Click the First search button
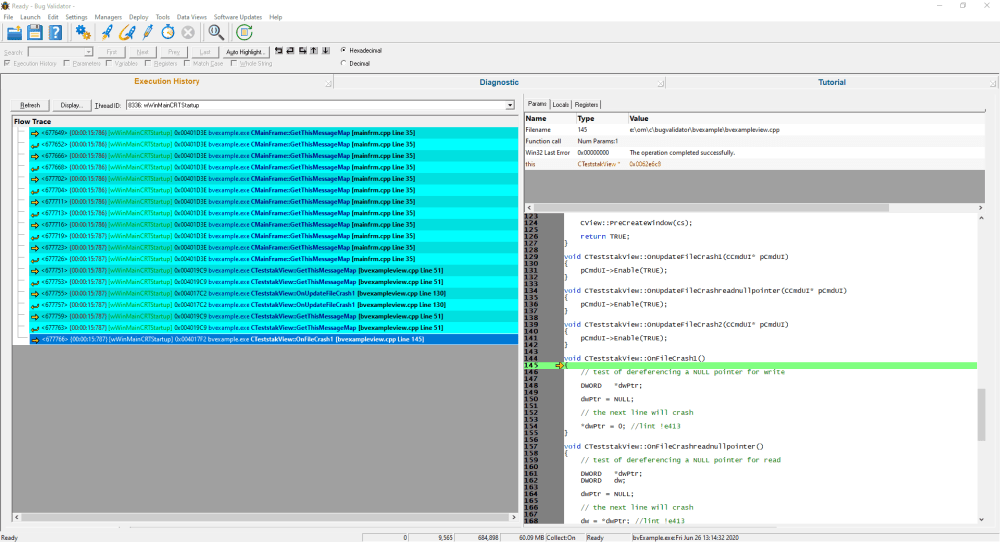The image size is (1000, 542). [x=112, y=52]
